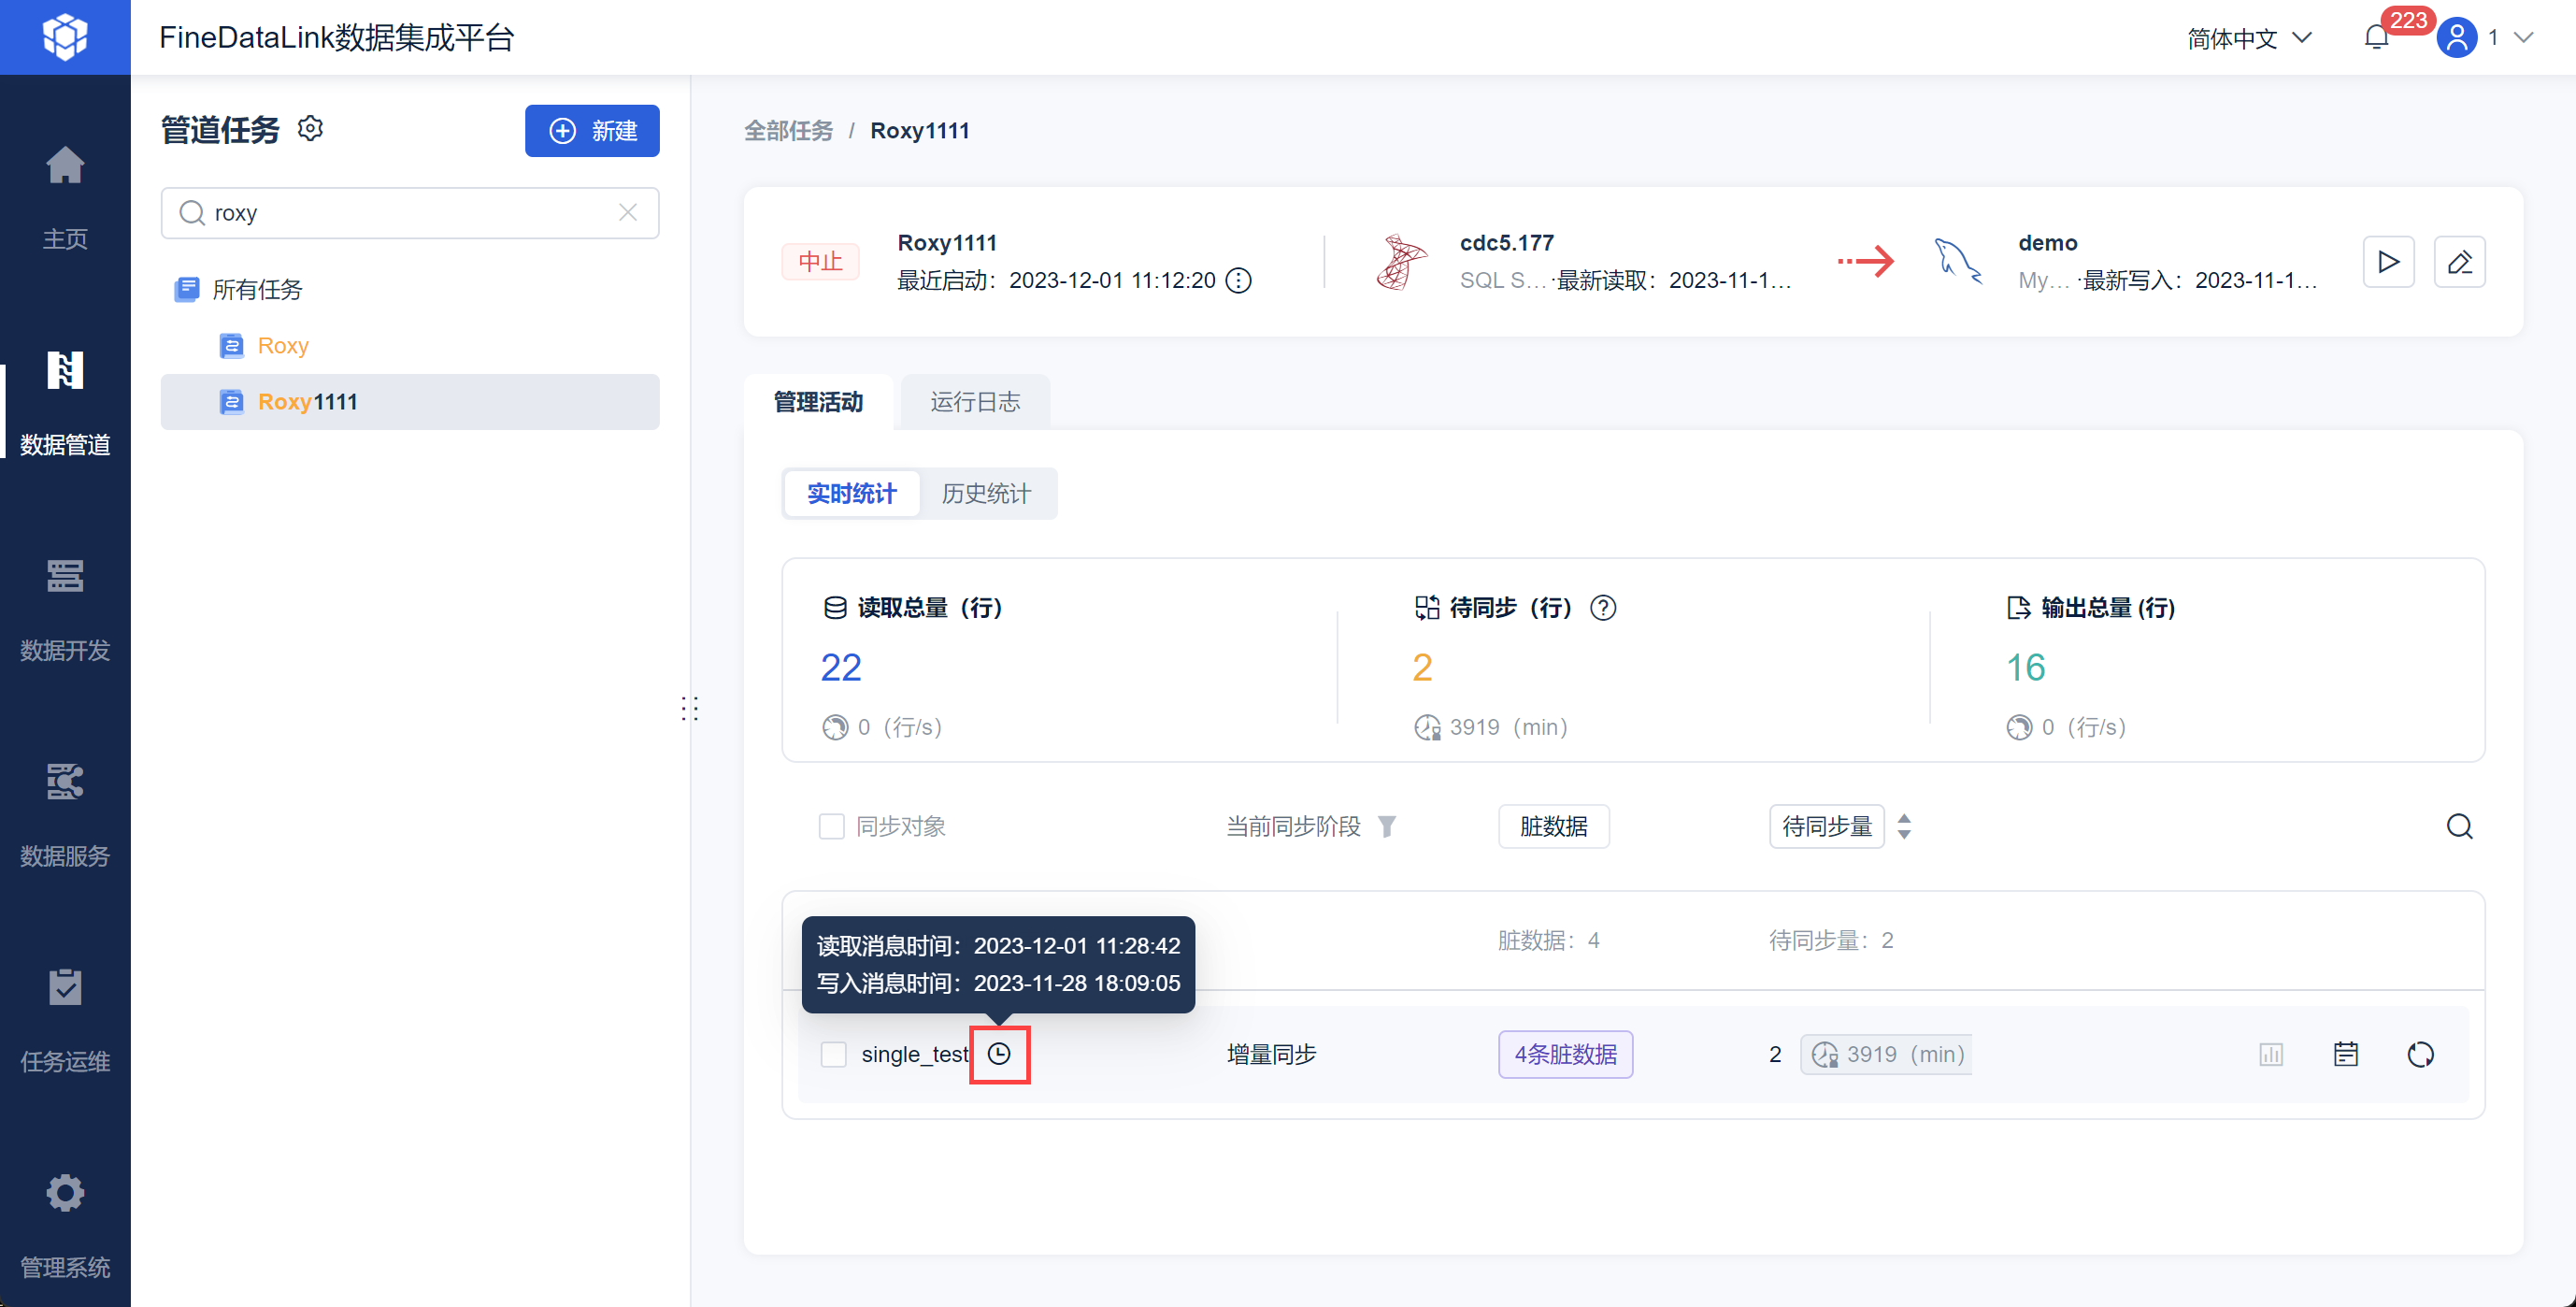Click the New pipeline task button
The height and width of the screenshot is (1307, 2576).
pyautogui.click(x=592, y=131)
